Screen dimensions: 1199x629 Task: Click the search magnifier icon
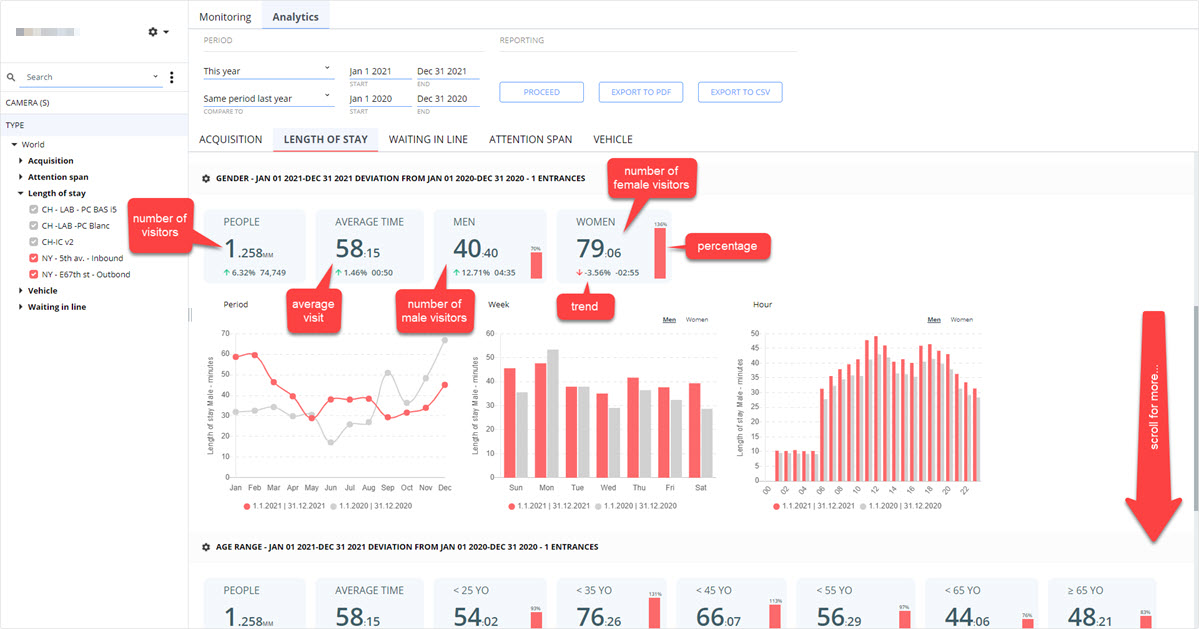(x=11, y=77)
